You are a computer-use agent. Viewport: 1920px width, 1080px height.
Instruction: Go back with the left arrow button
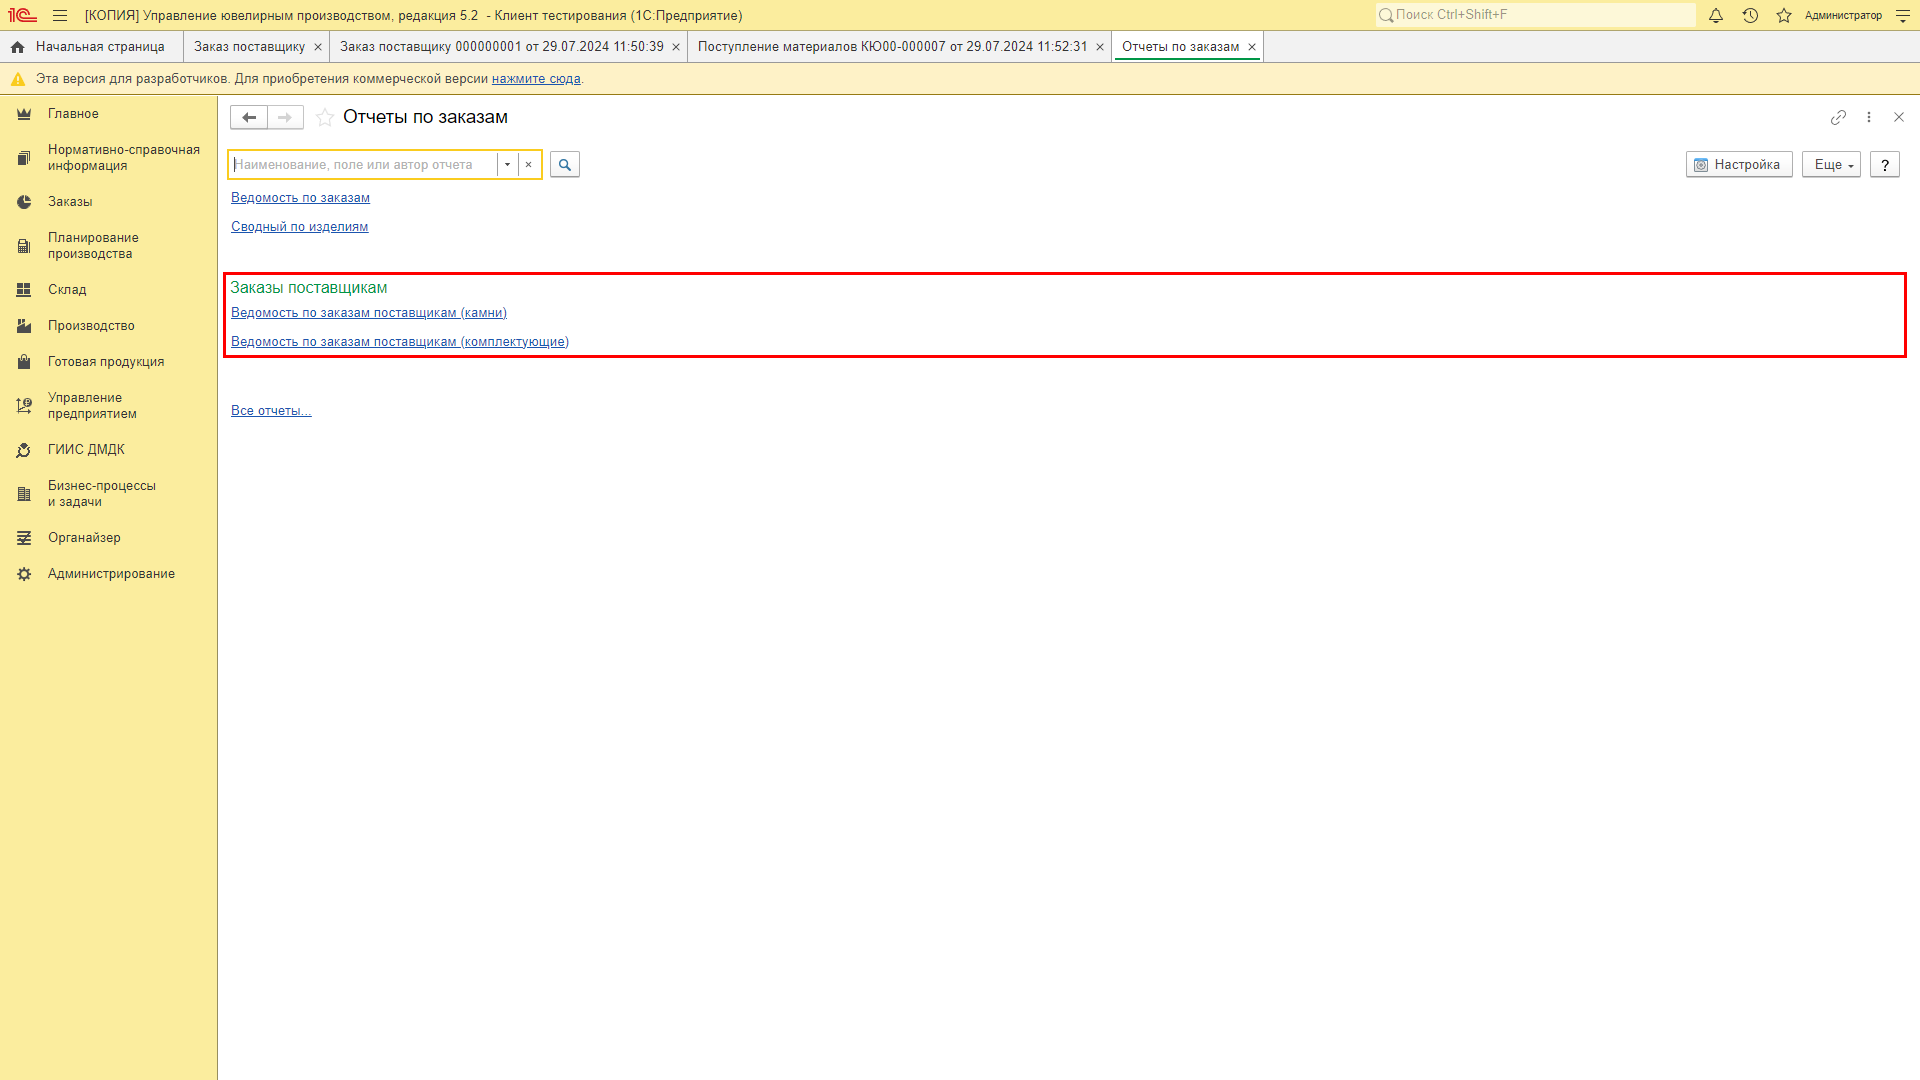click(249, 117)
